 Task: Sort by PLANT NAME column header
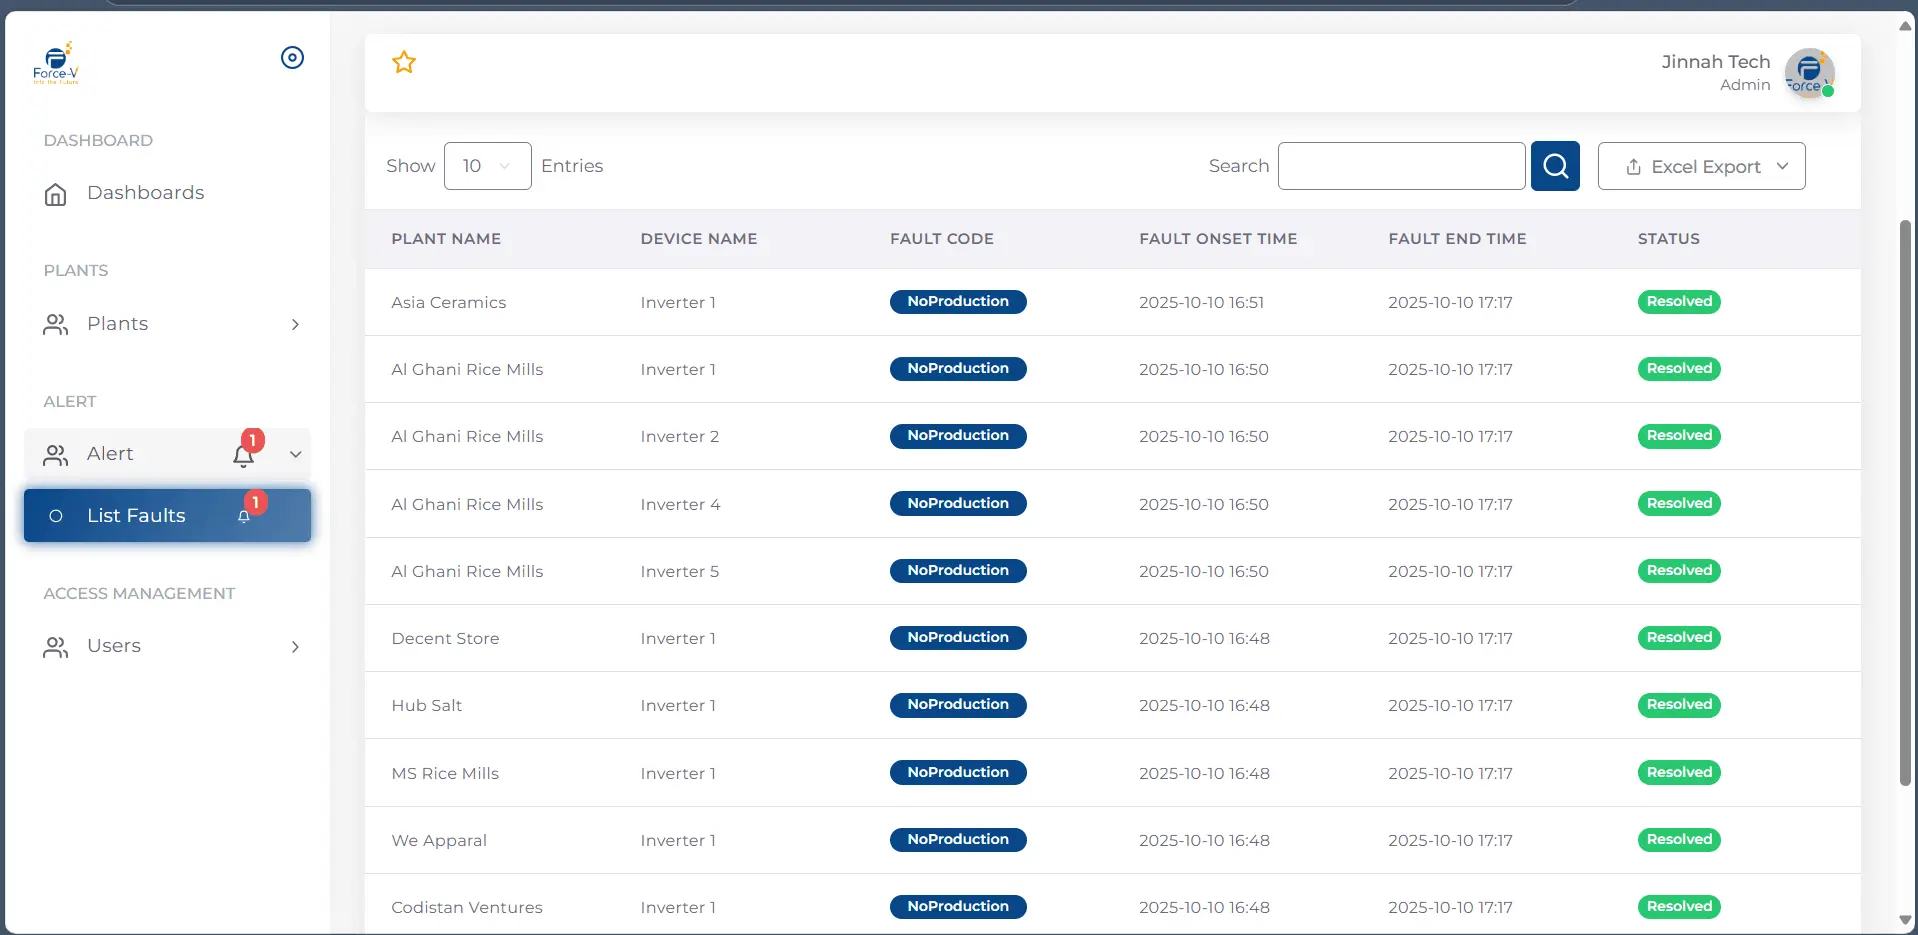(446, 239)
